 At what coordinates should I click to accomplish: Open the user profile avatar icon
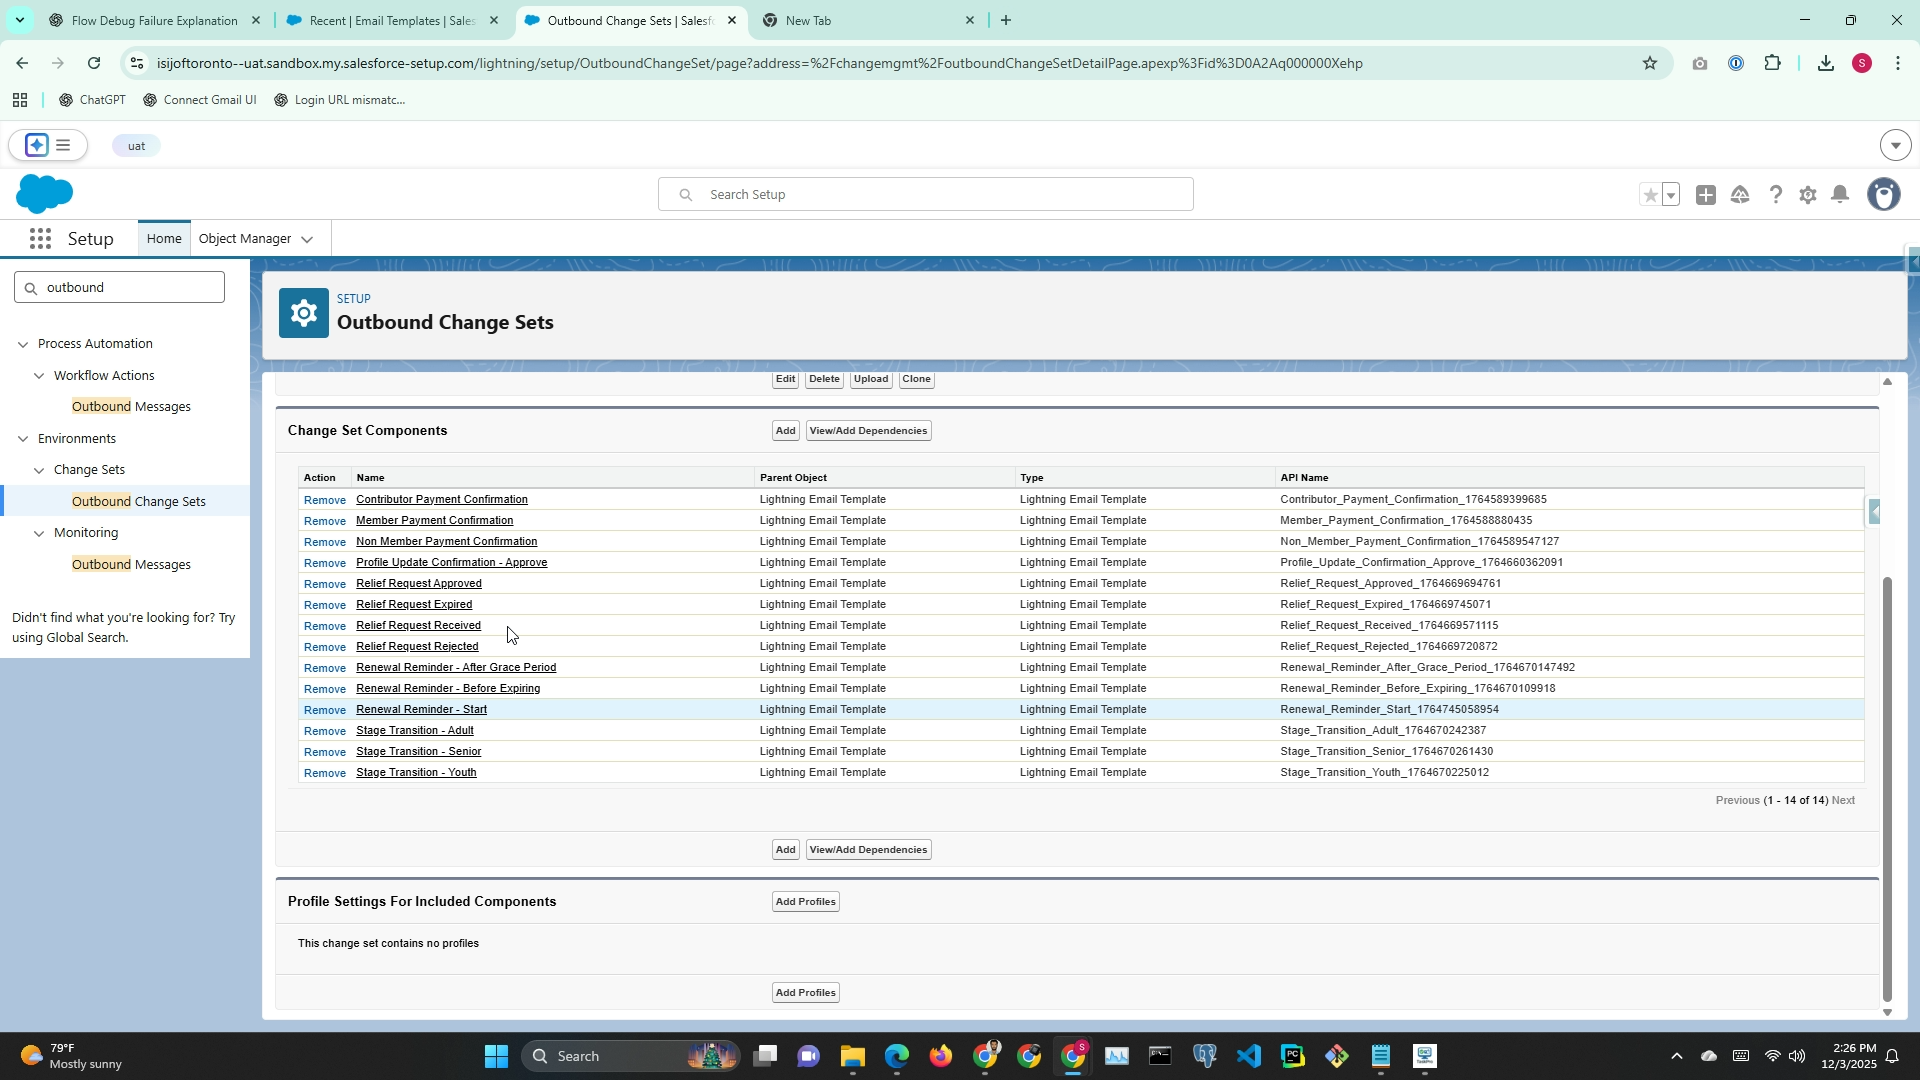click(1884, 195)
